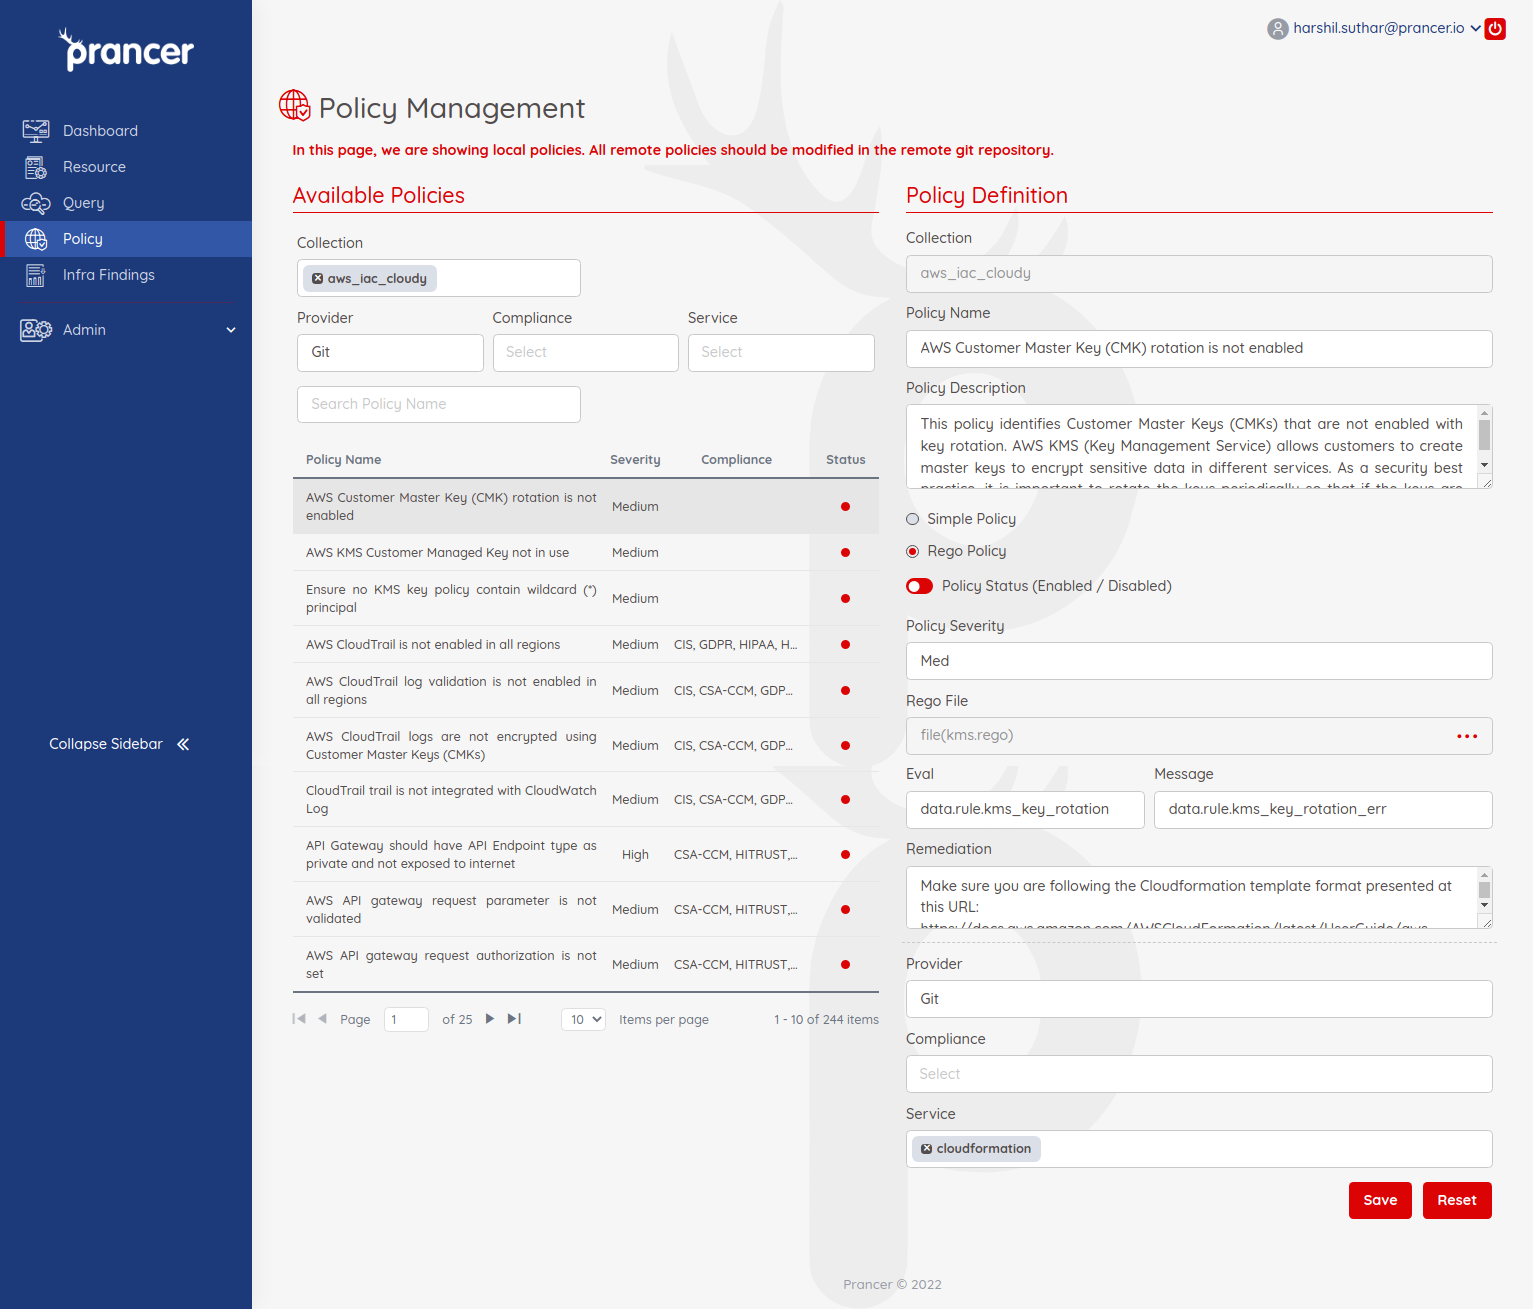Select API Gateway Endpoint type private policy
Viewport: 1533px width, 1309px height.
[586, 855]
